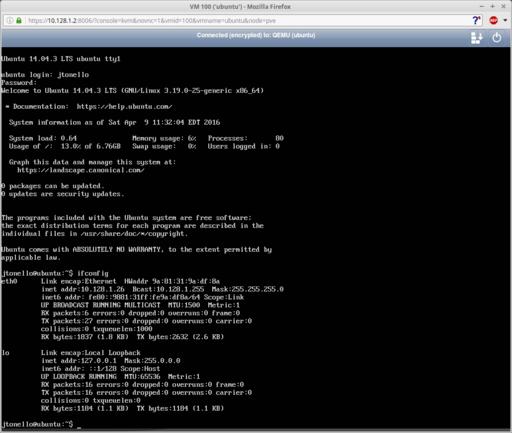The width and height of the screenshot is (512, 433).
Task: Click the green padlock security icon
Action: 19,21
